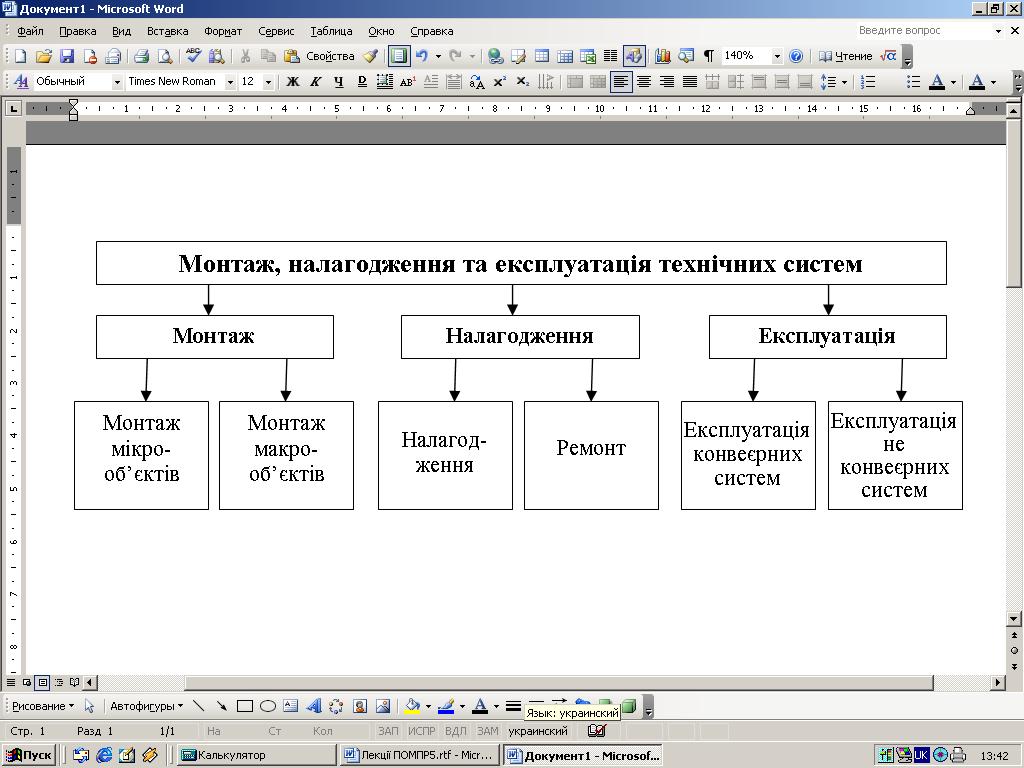The height and width of the screenshot is (768, 1024).
Task: Open the Правка menu
Action: (78, 31)
